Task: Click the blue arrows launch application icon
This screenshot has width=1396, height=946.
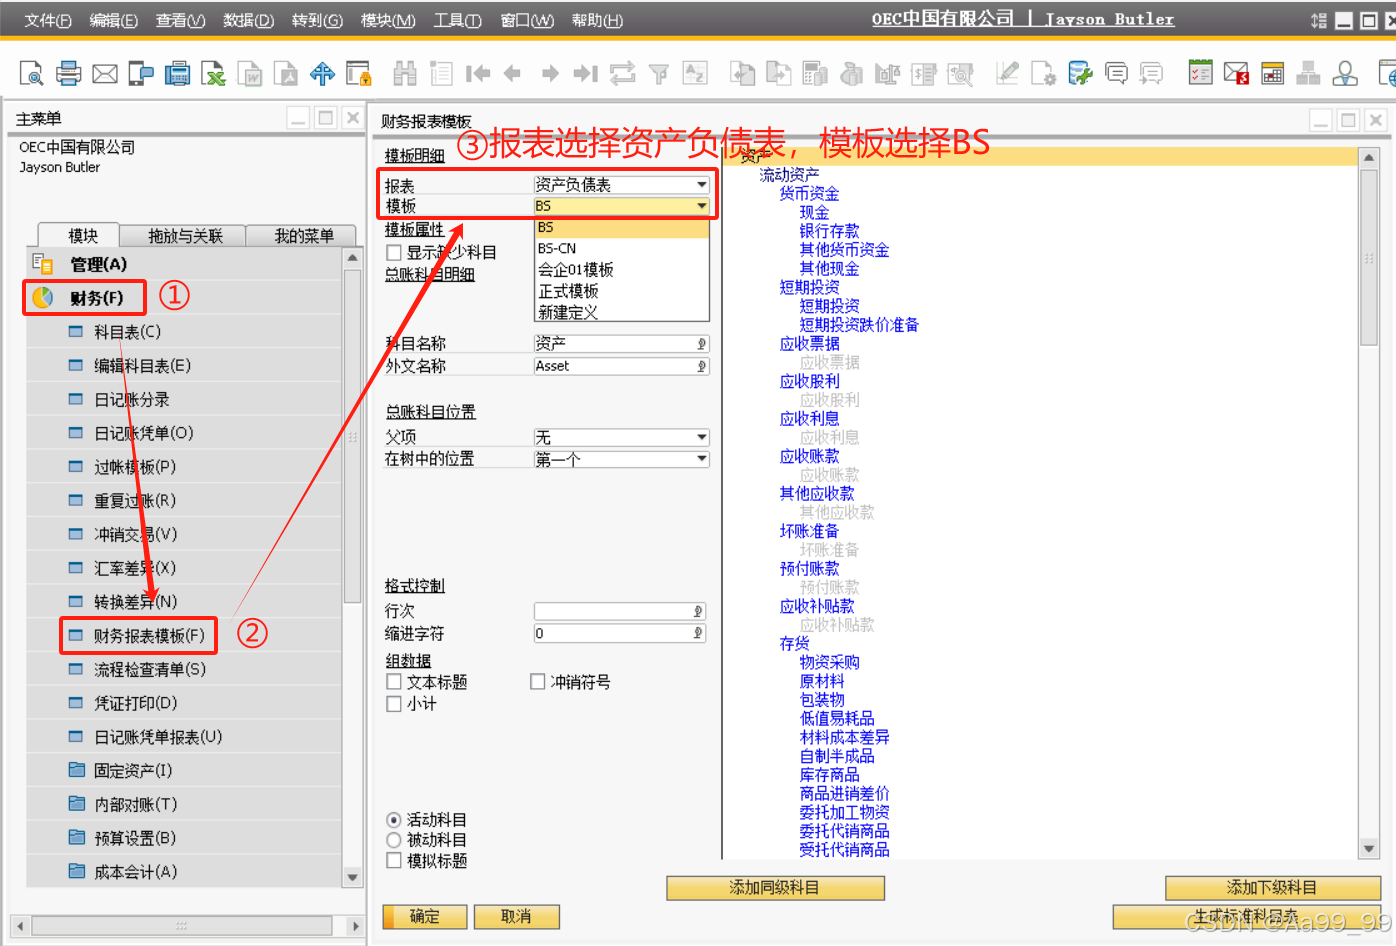Action: 322,72
